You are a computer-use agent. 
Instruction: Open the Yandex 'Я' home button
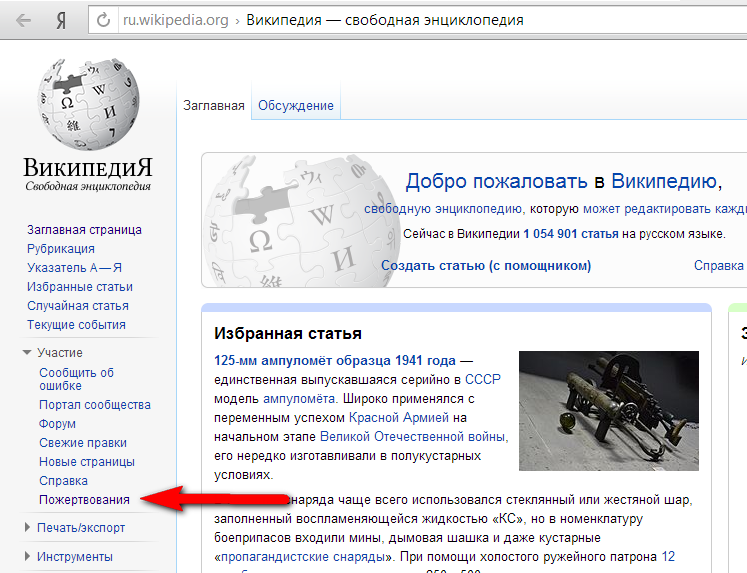tap(61, 20)
